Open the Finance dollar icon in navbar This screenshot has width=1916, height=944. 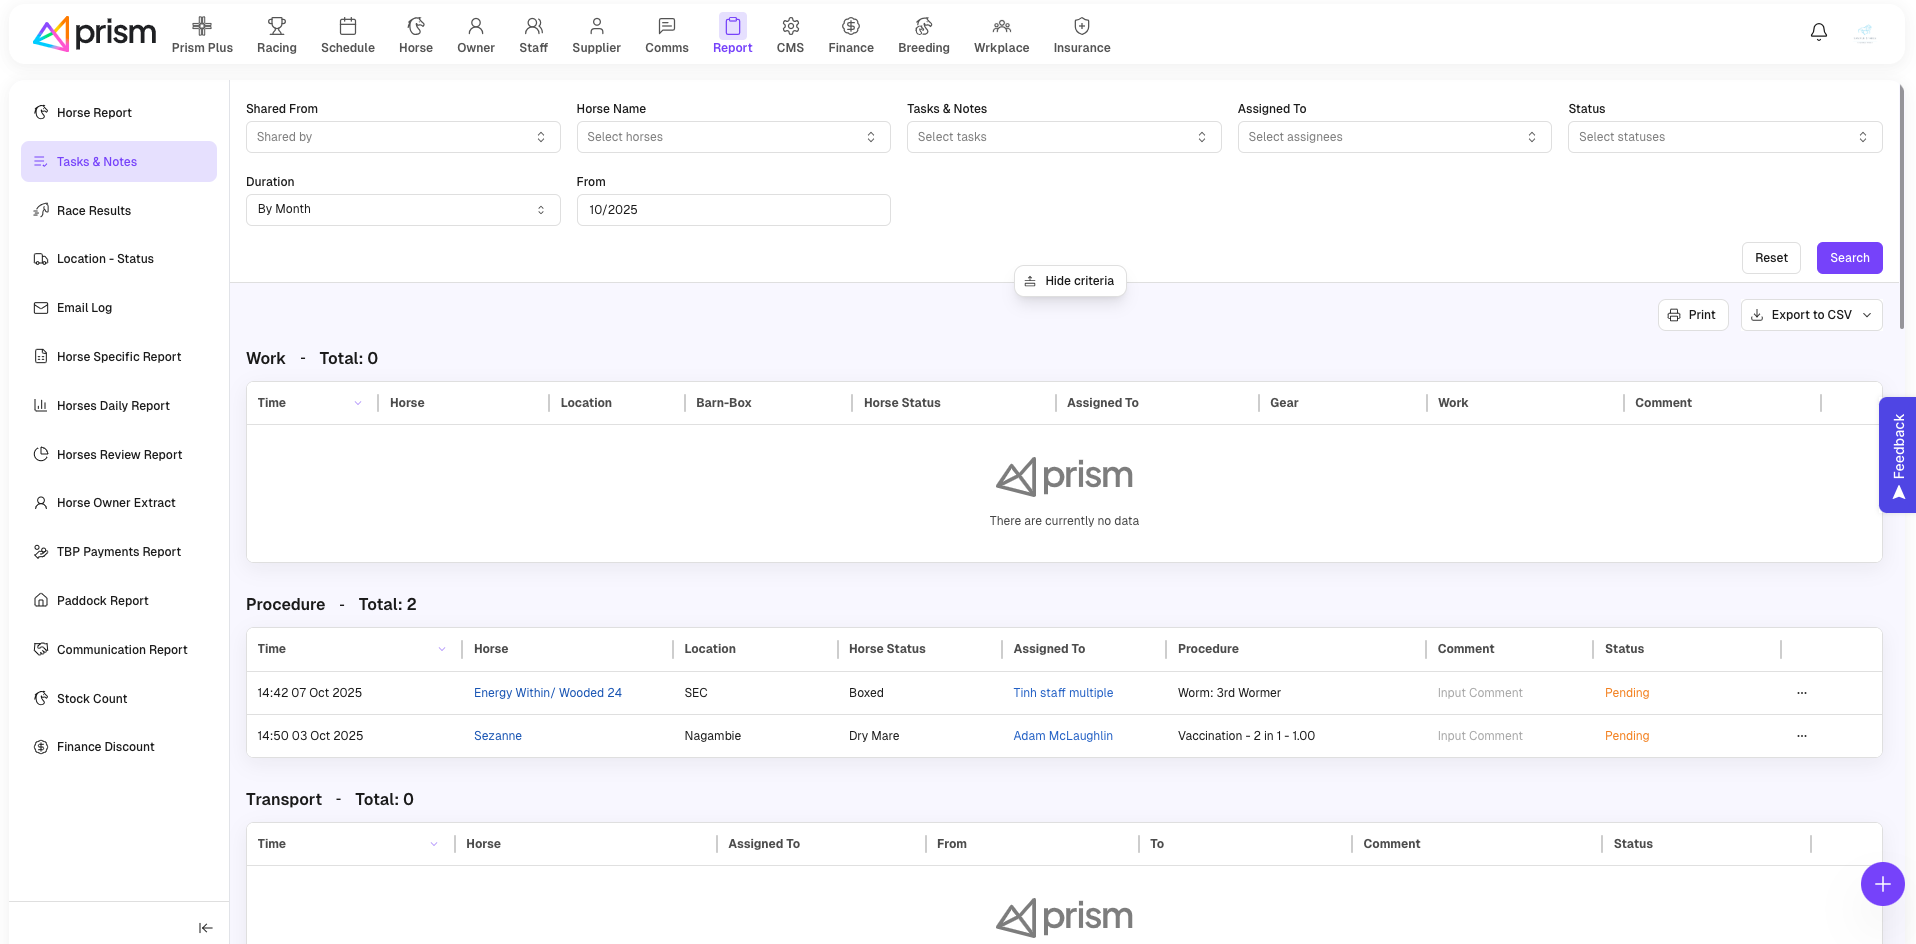(850, 27)
